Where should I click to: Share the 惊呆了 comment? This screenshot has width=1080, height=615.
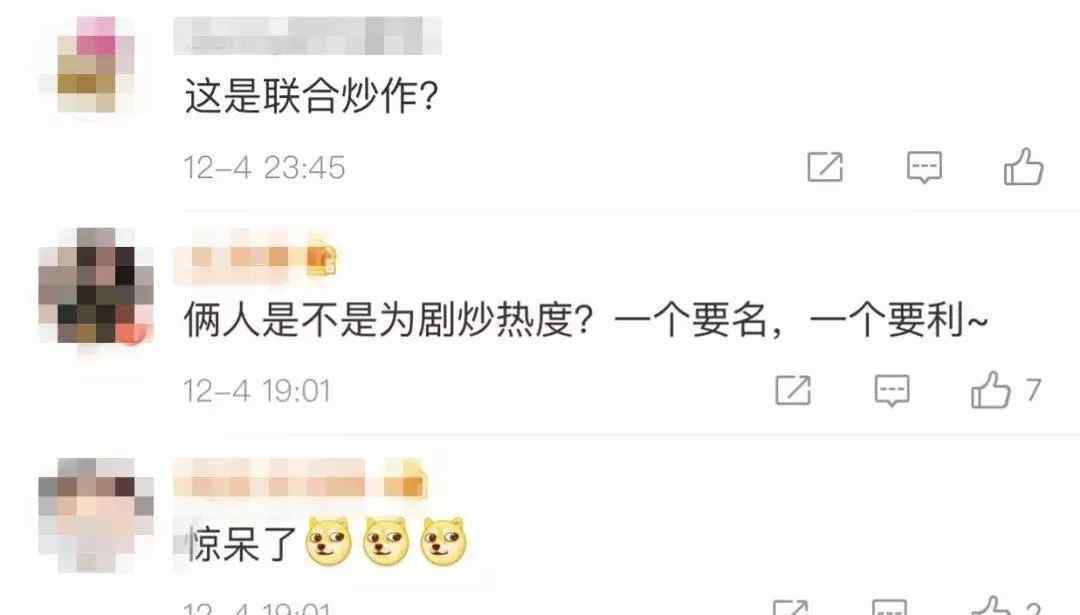[x=791, y=607]
